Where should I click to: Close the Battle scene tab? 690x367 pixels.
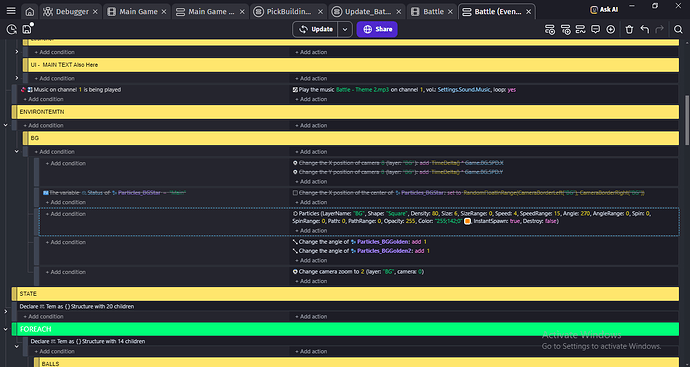pos(450,12)
